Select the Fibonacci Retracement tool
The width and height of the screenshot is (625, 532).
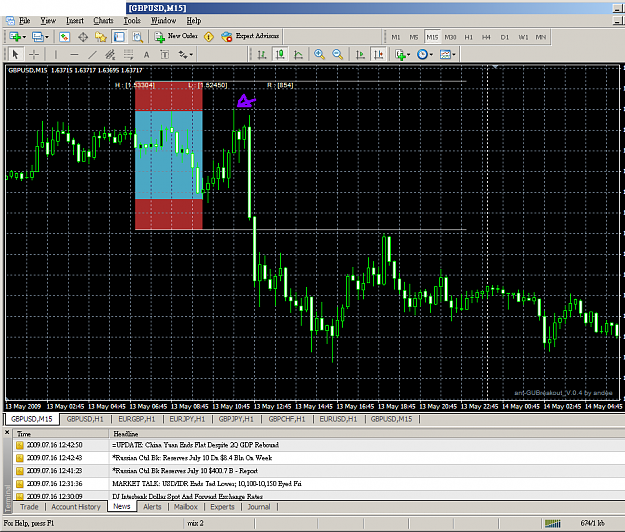tap(128, 54)
